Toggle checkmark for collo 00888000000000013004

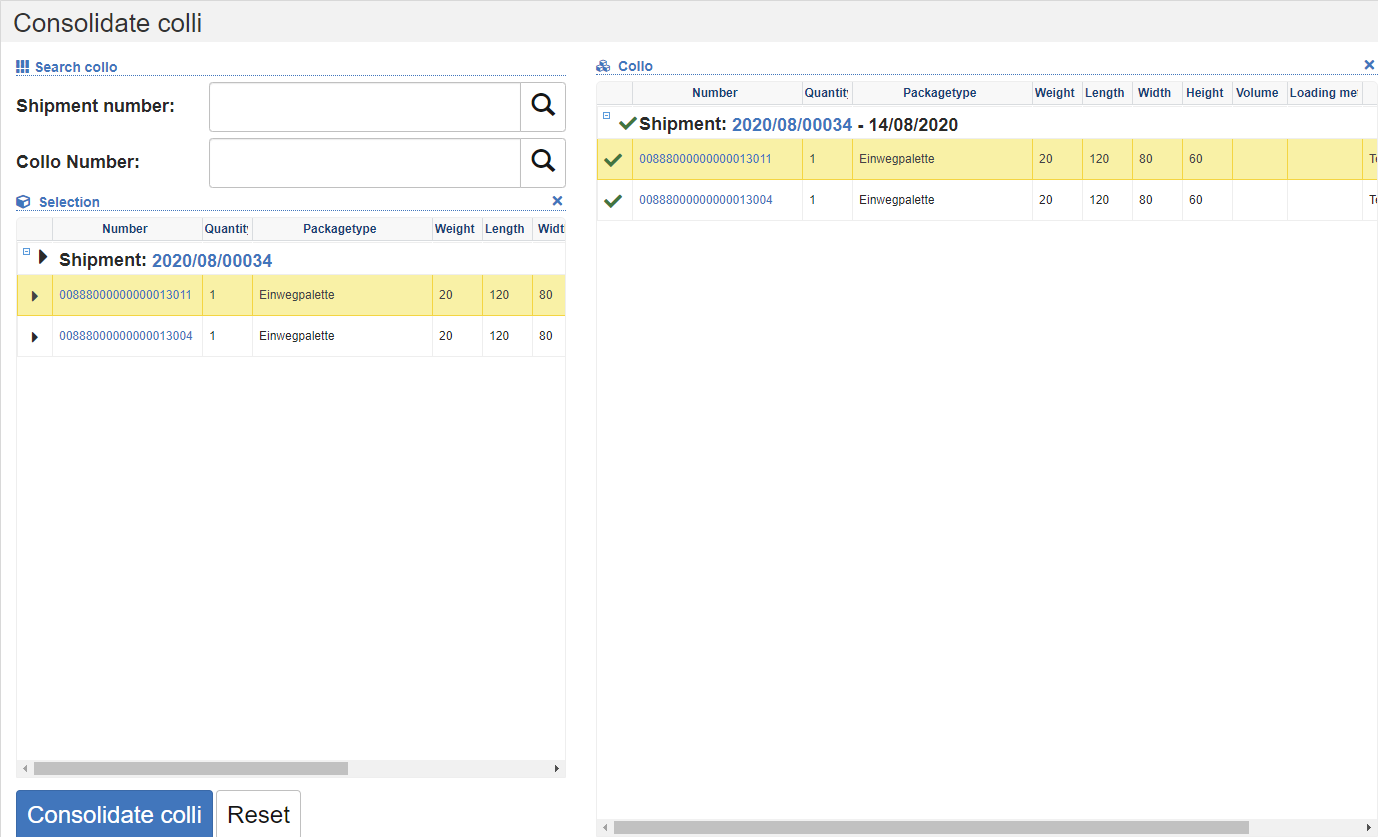coord(614,201)
